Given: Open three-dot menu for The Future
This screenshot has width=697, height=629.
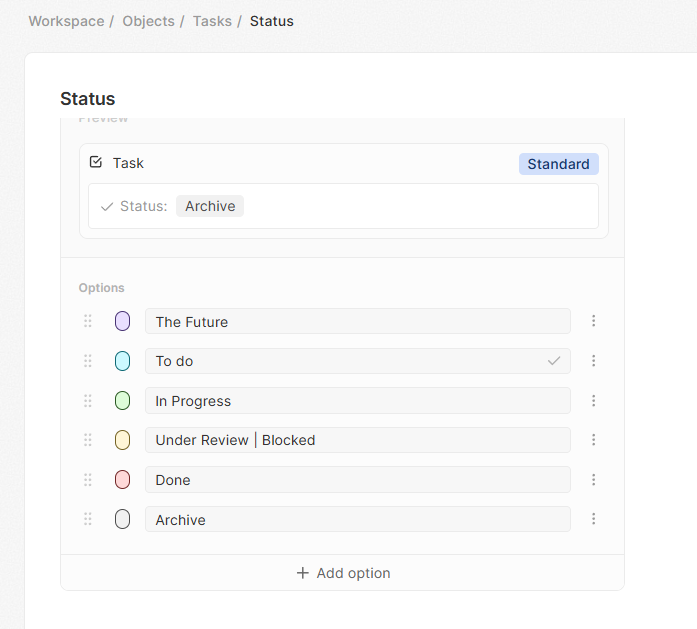Looking at the screenshot, I should tap(593, 321).
